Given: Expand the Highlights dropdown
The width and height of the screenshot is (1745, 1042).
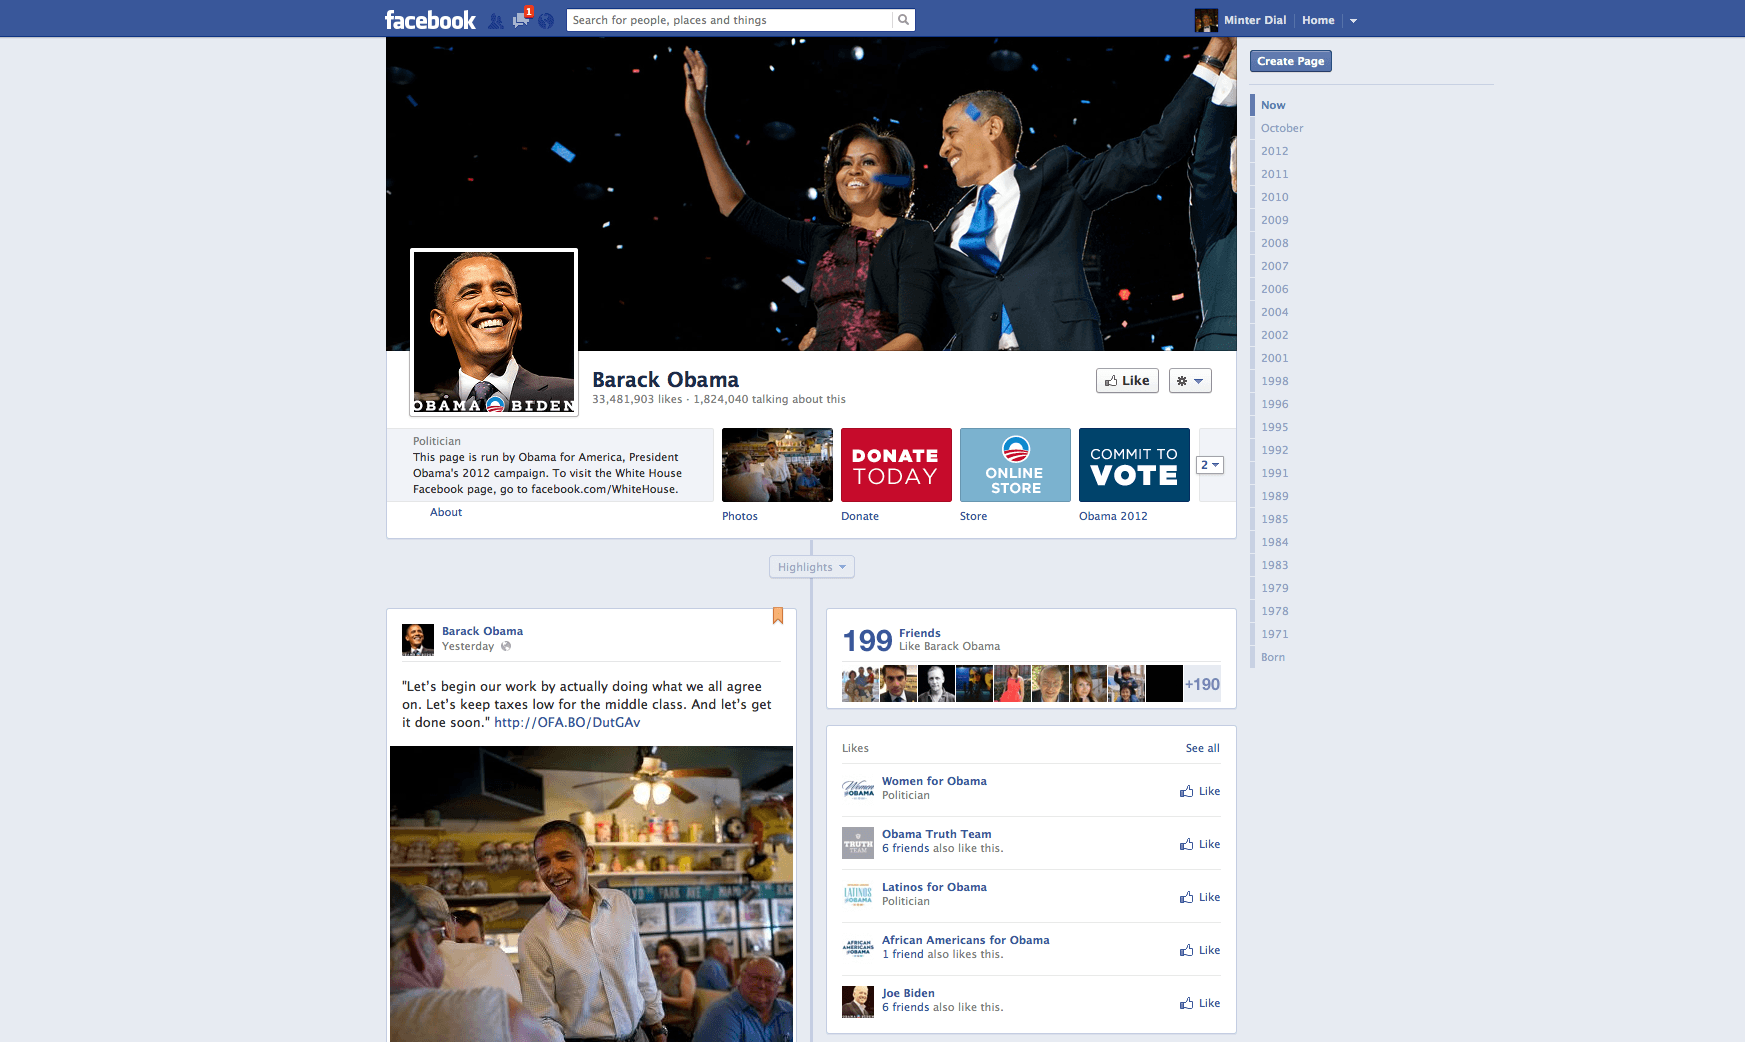Looking at the screenshot, I should click(812, 567).
